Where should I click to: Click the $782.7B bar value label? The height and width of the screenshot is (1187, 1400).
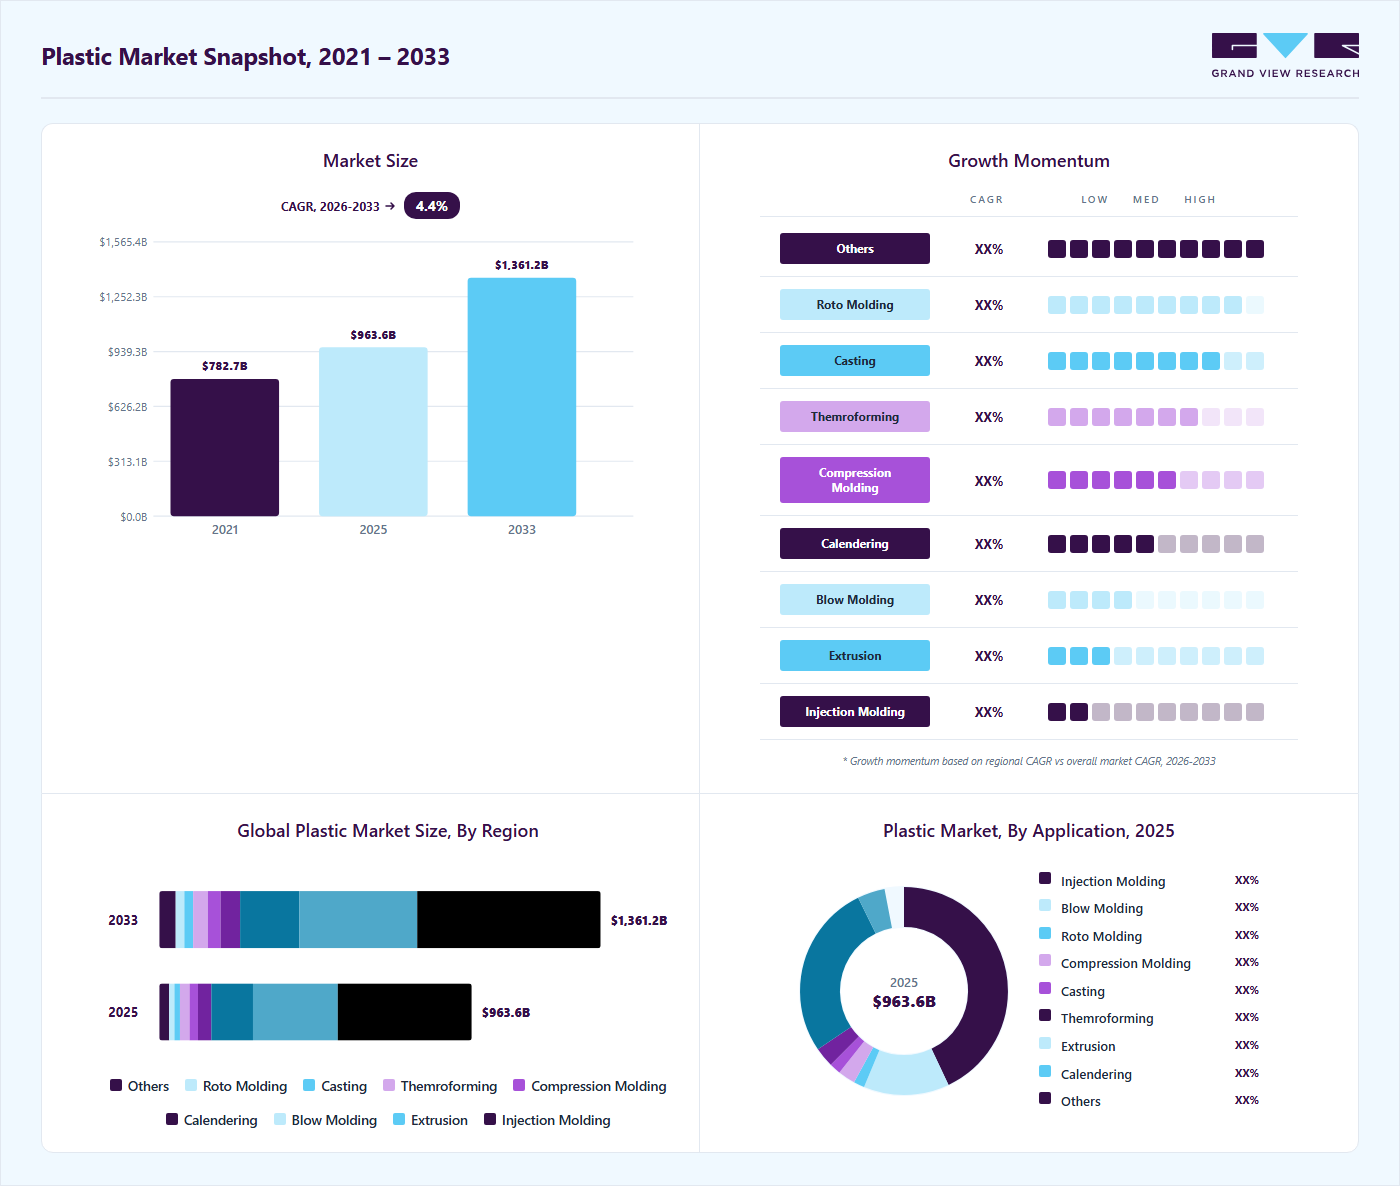point(225,366)
